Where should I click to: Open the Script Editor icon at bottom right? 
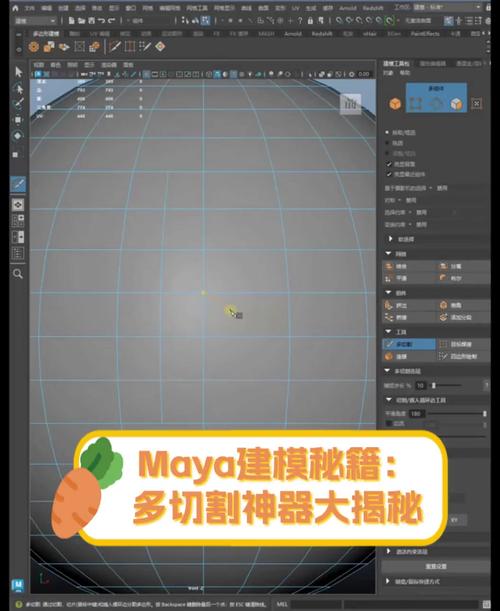(x=486, y=604)
